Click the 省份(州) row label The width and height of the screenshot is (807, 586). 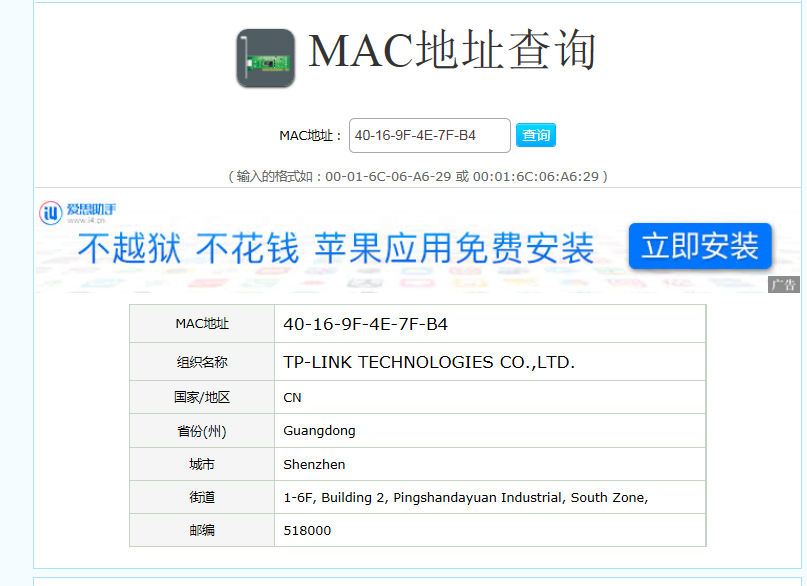click(x=202, y=431)
